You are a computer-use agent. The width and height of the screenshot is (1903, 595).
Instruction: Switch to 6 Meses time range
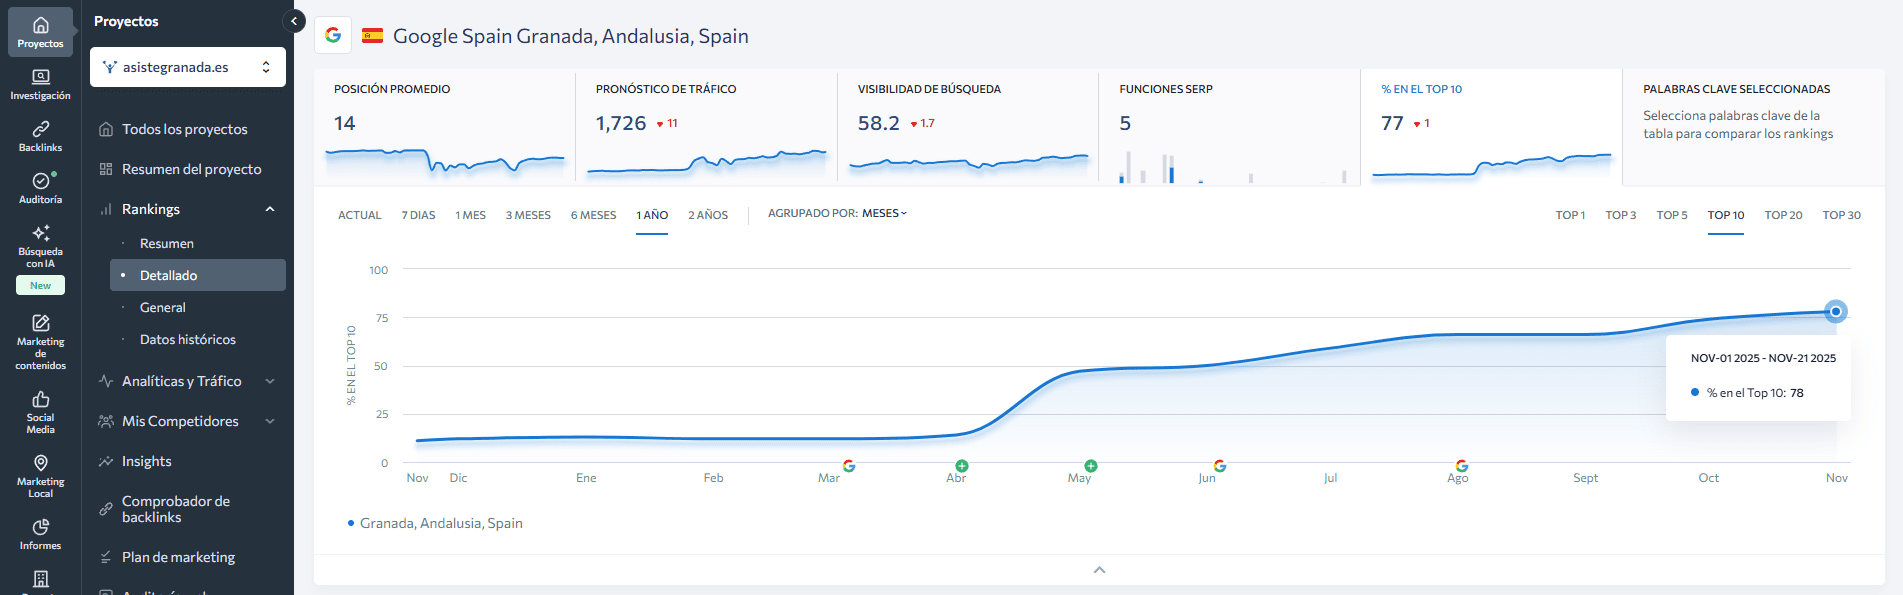[593, 215]
